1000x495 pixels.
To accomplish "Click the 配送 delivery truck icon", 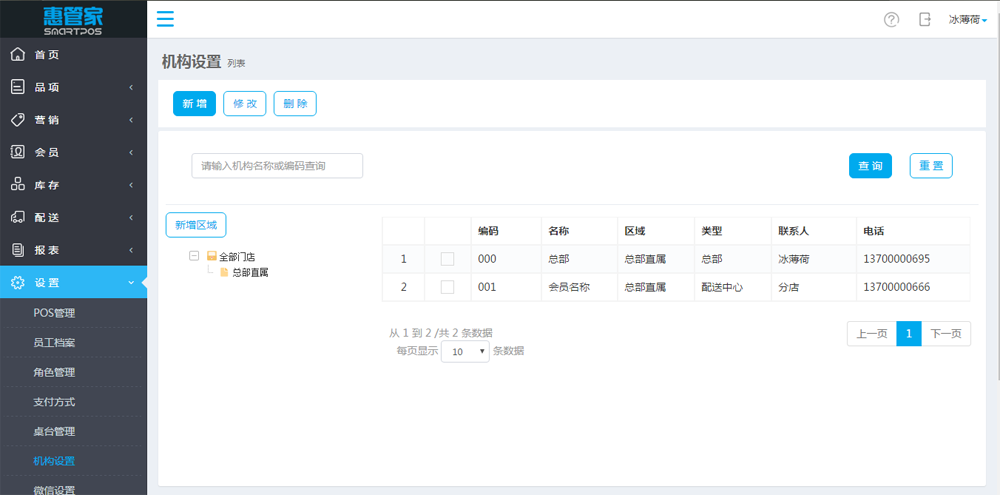I will tap(18, 218).
